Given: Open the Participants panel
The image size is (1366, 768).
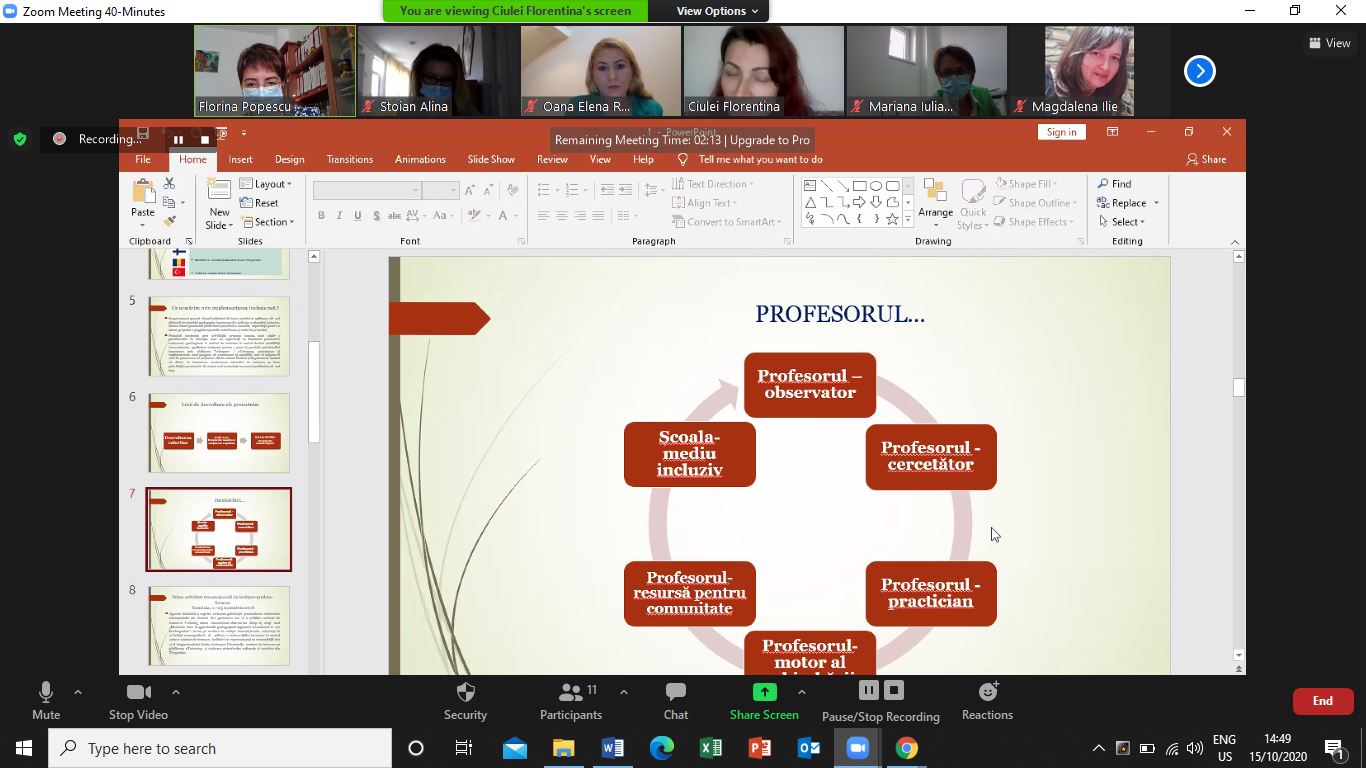Looking at the screenshot, I should (x=571, y=693).
